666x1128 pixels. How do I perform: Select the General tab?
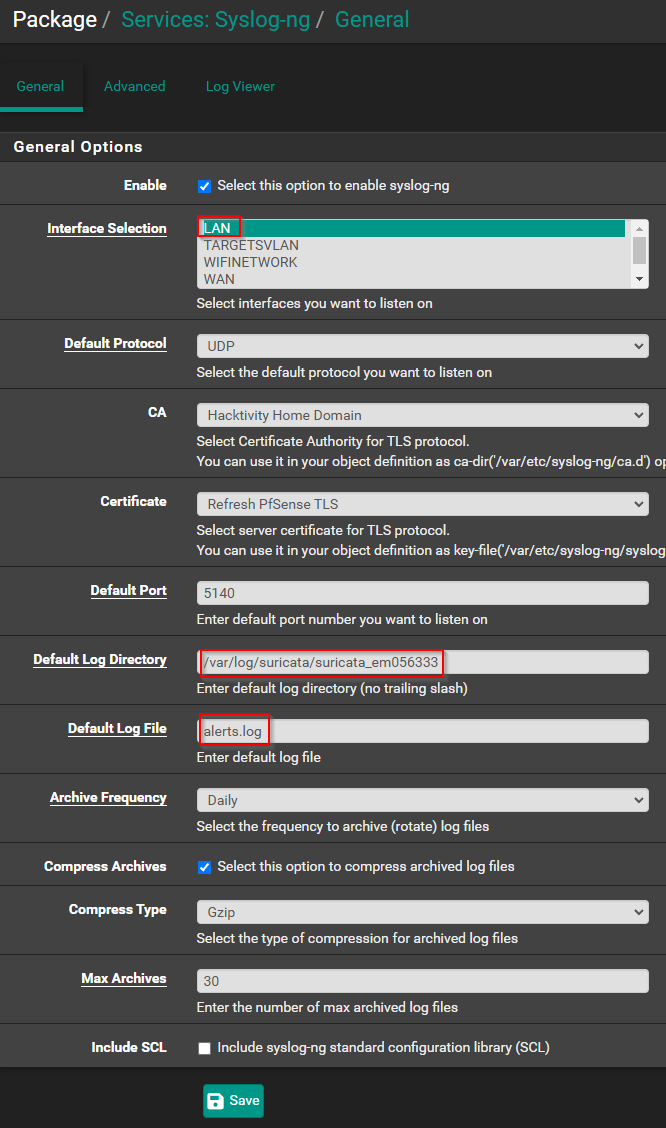point(41,86)
